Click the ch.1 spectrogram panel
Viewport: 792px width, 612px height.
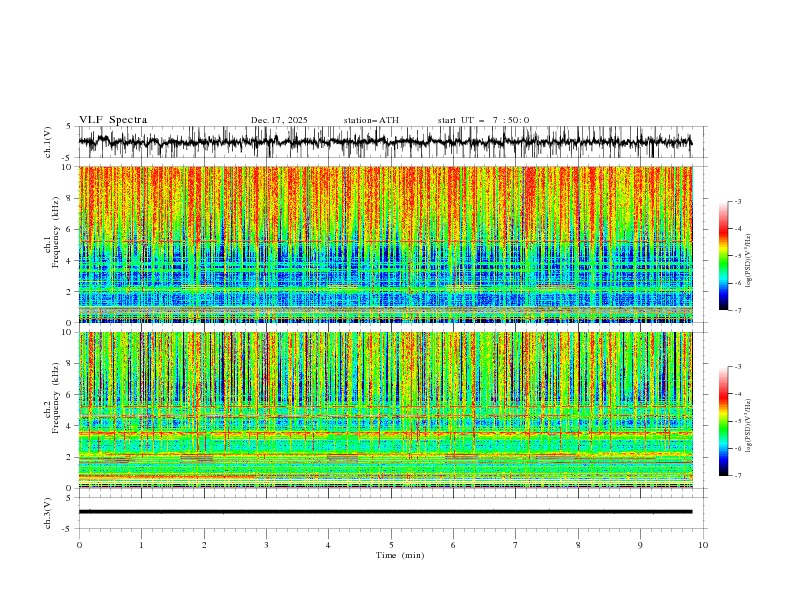[x=385, y=244]
